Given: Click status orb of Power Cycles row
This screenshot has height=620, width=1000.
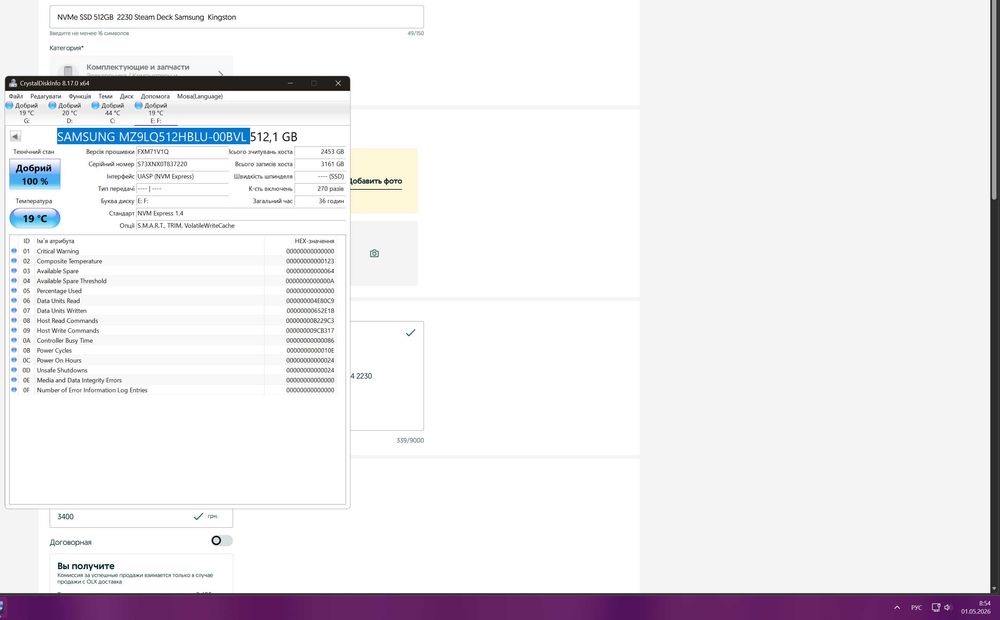Looking at the screenshot, I should (14, 350).
